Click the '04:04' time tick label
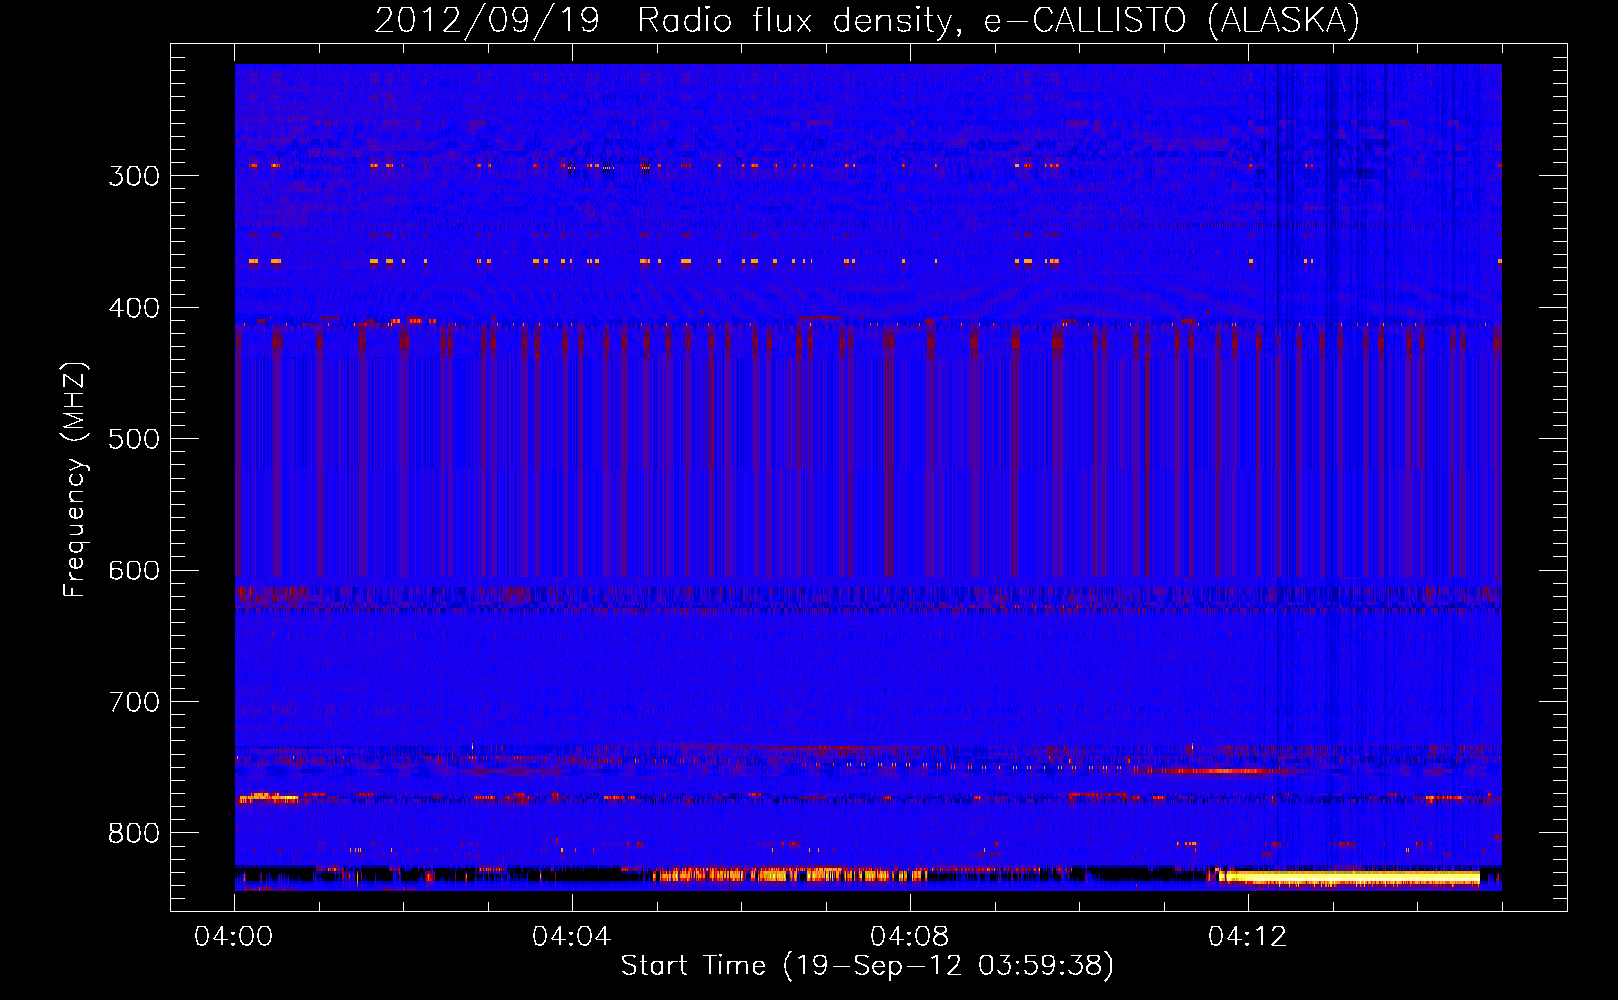This screenshot has width=1618, height=1000. [x=571, y=937]
